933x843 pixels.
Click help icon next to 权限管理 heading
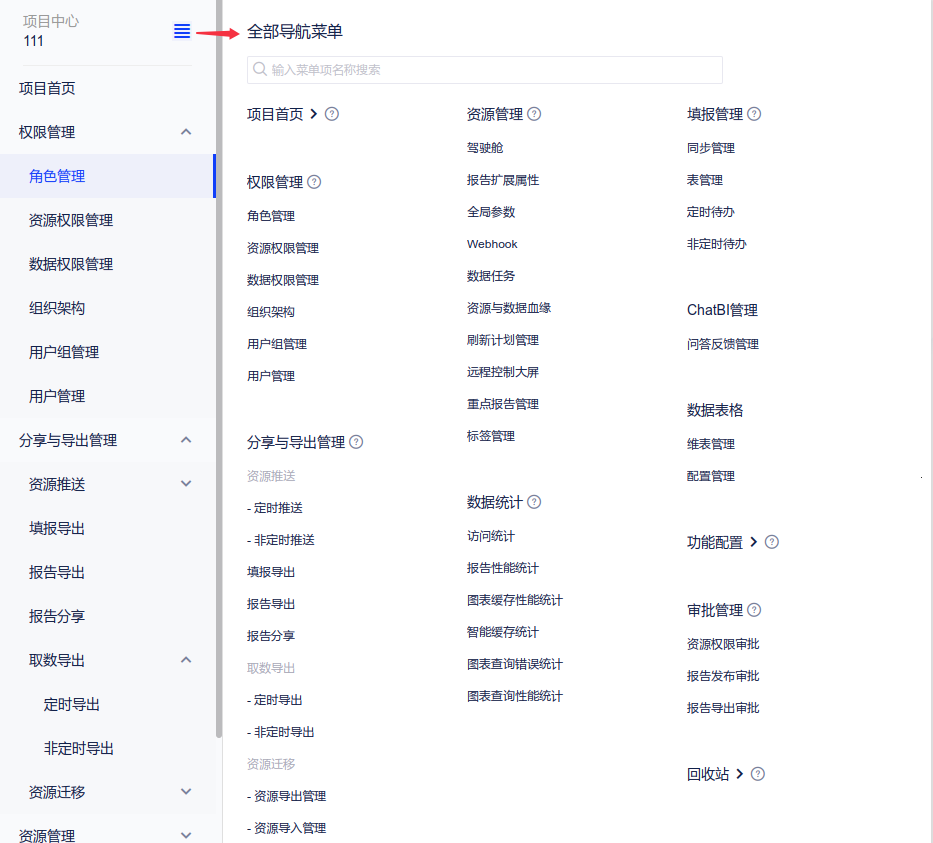click(314, 182)
